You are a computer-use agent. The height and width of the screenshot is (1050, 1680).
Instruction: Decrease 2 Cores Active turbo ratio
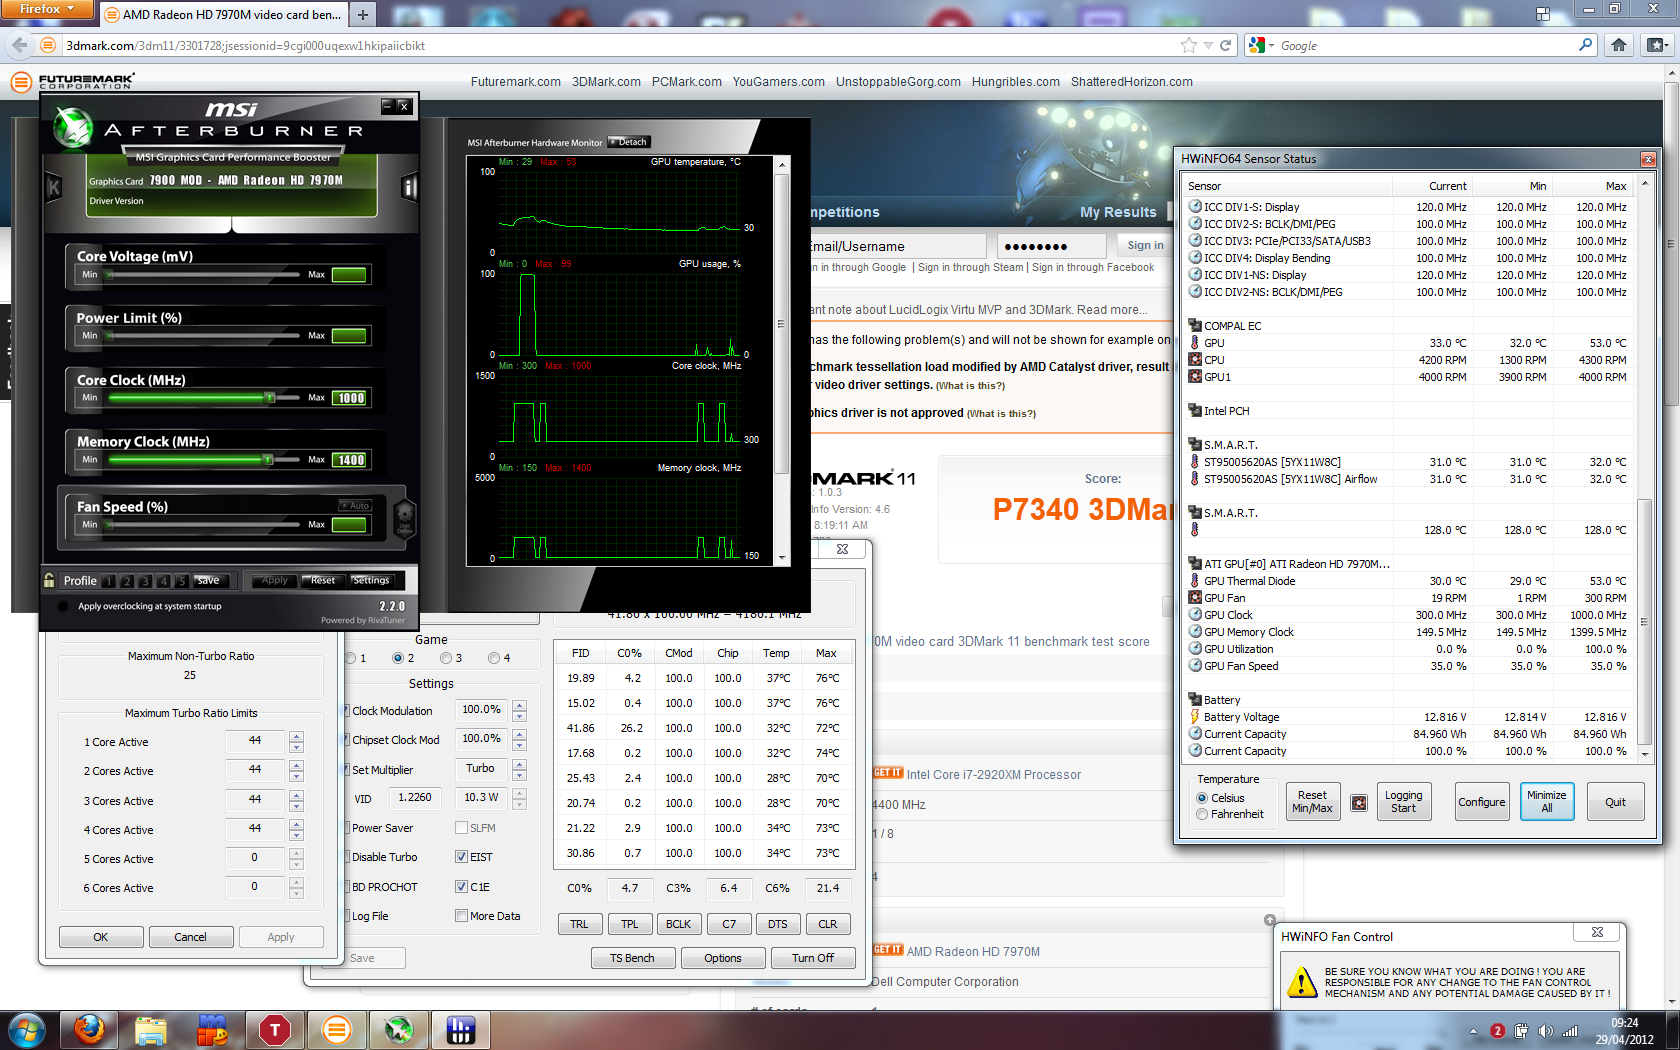pos(296,777)
